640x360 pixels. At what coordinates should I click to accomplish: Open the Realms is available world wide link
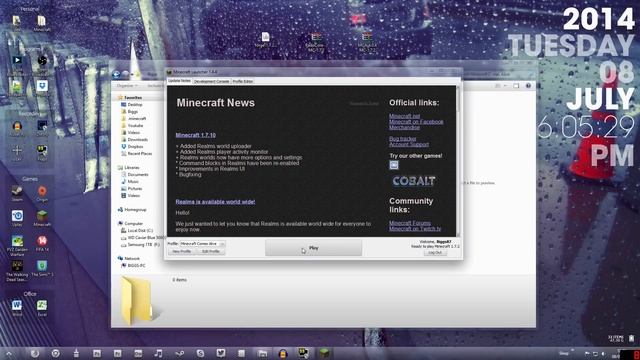coord(215,202)
